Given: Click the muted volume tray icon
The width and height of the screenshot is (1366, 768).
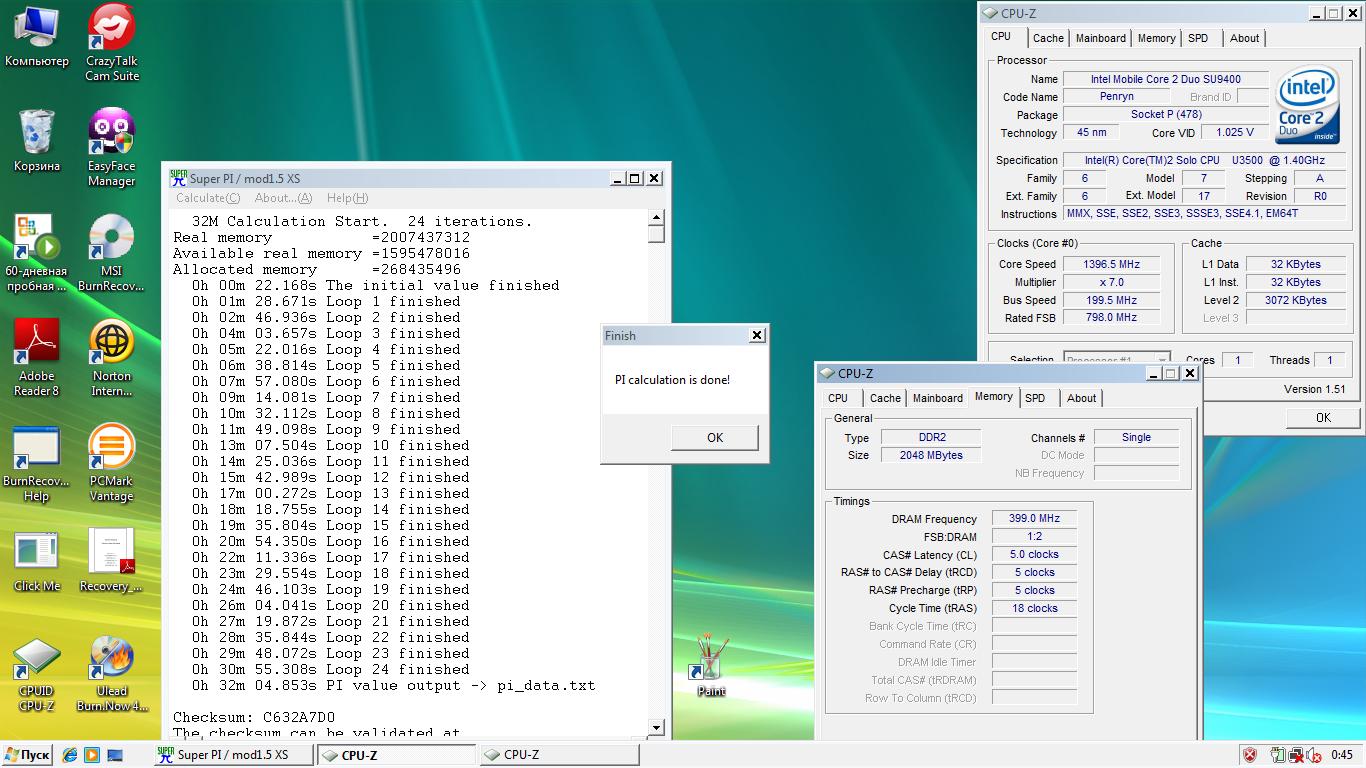Looking at the screenshot, I should tap(1313, 755).
